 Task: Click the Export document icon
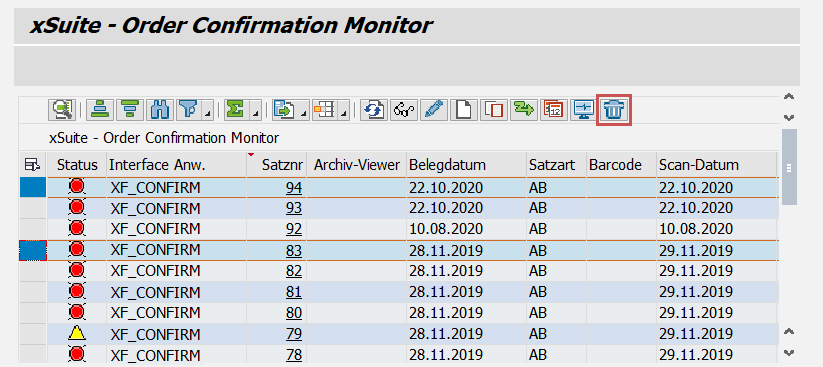coord(284,110)
